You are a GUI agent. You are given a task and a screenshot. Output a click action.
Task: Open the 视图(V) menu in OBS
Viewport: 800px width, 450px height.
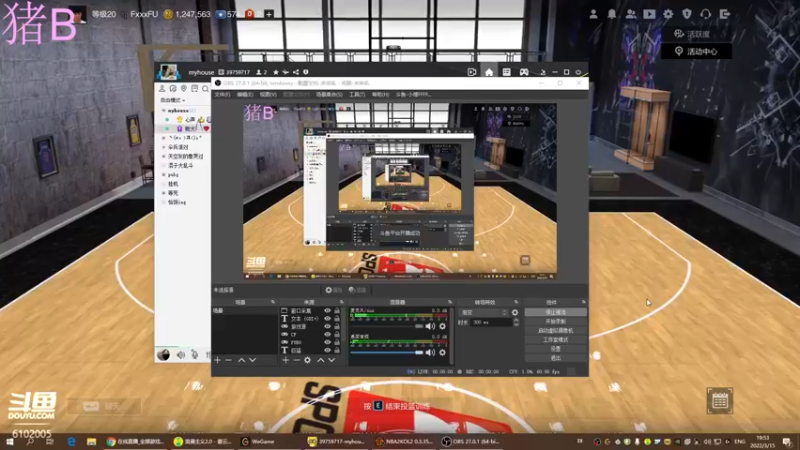click(x=268, y=94)
